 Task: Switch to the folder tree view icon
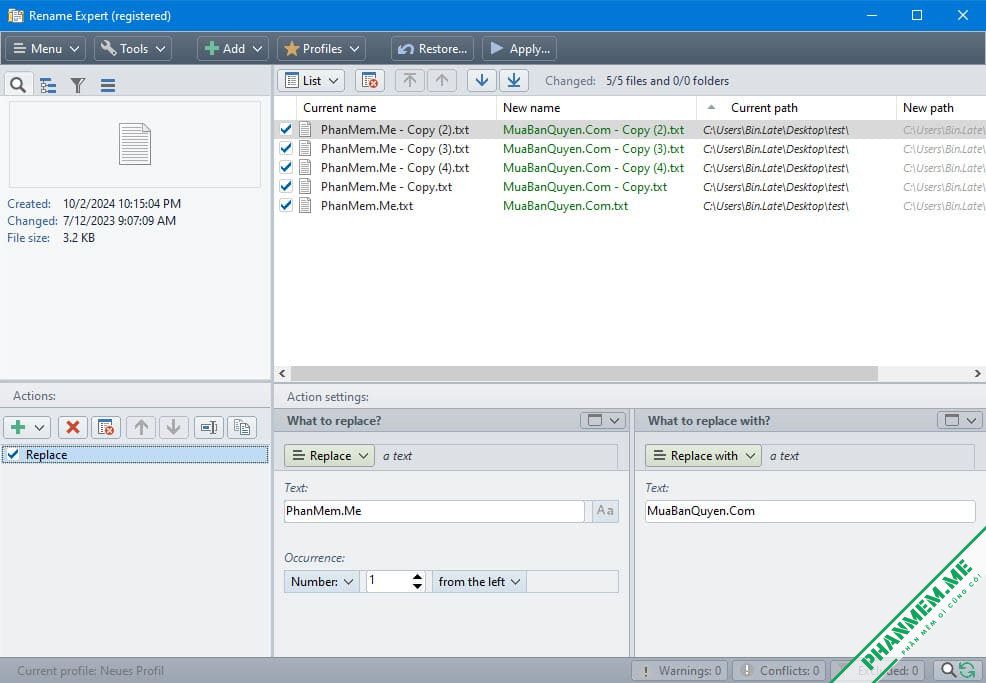click(48, 85)
